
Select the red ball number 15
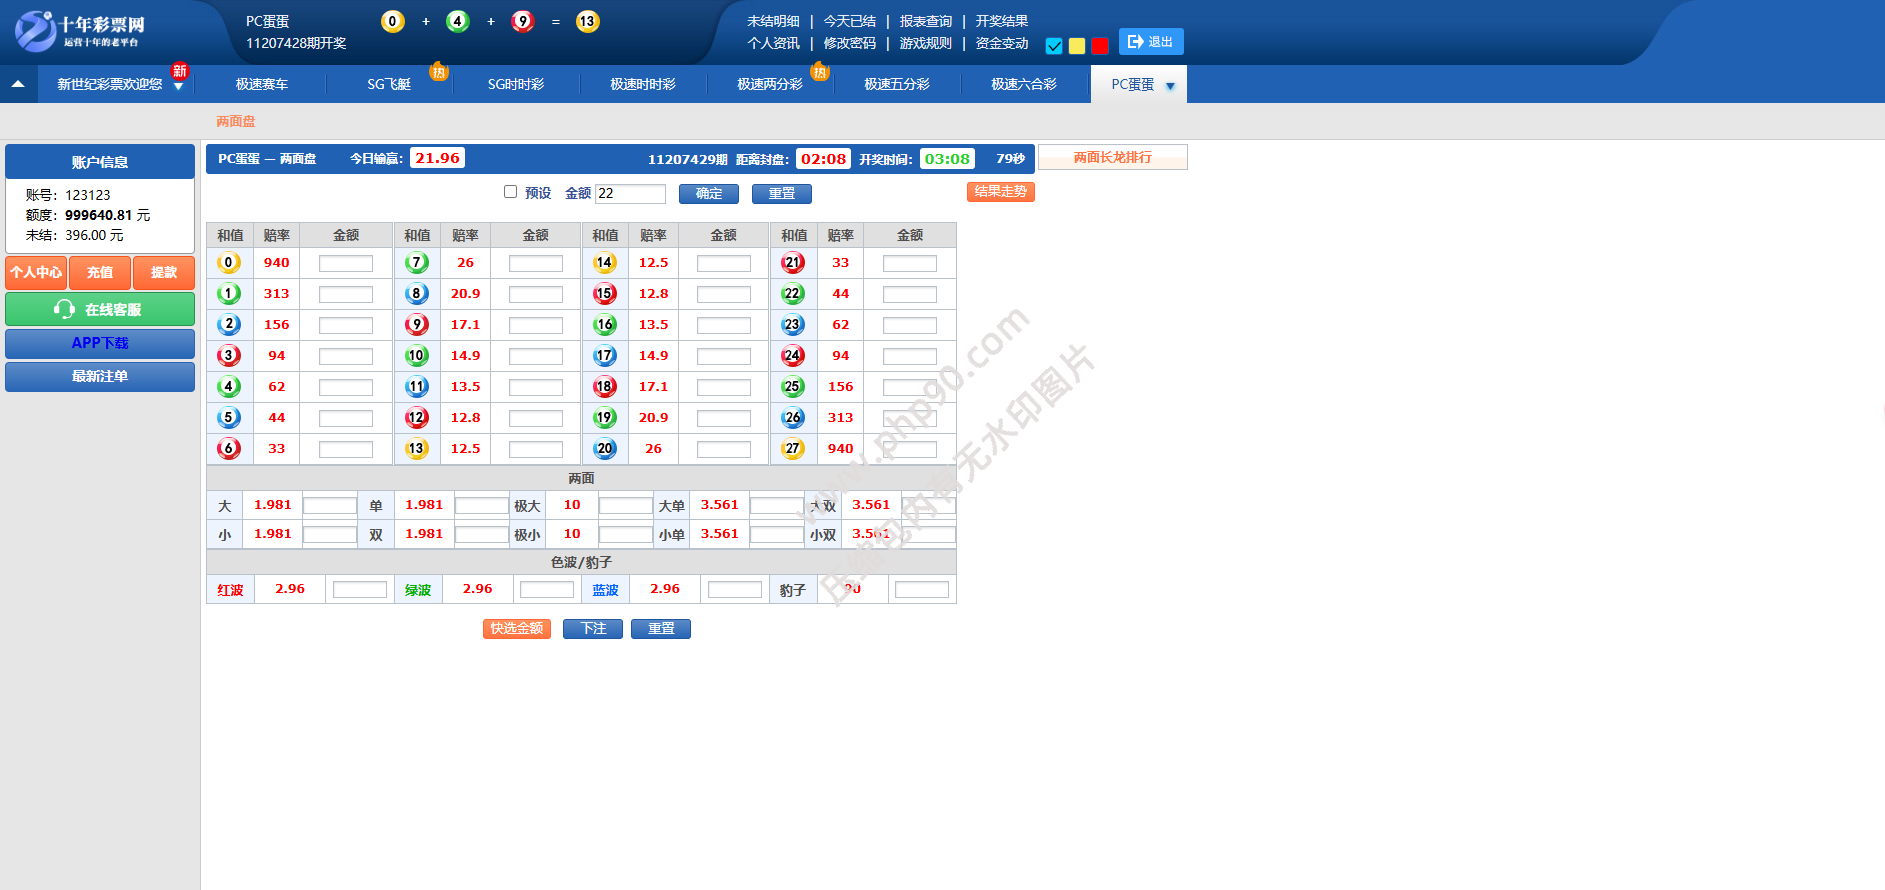coord(604,294)
